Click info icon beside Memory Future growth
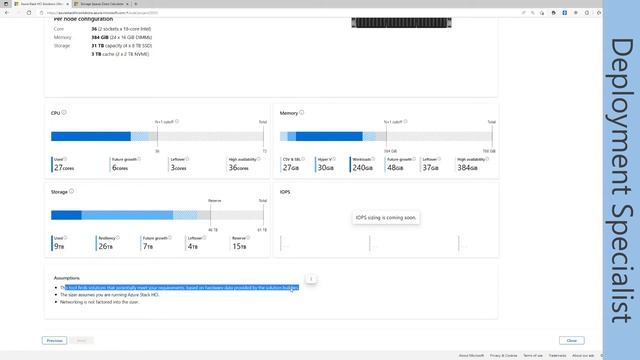Viewport: 640px width, 360px height. [414, 159]
